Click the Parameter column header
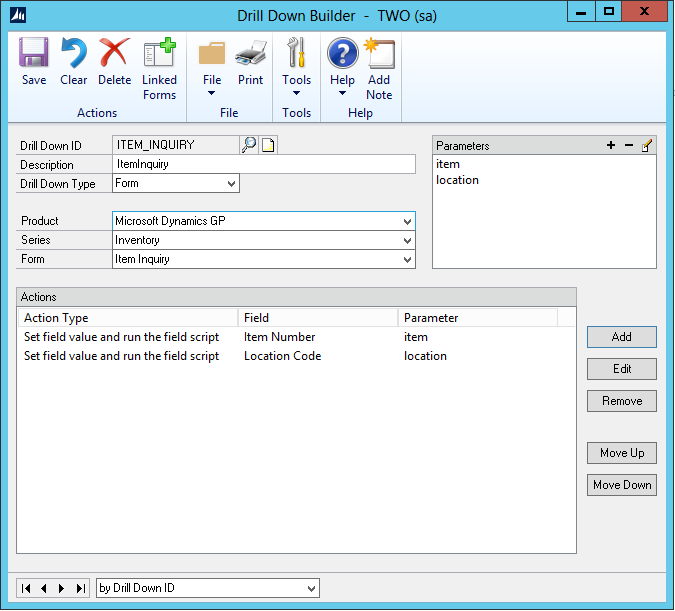 [478, 318]
